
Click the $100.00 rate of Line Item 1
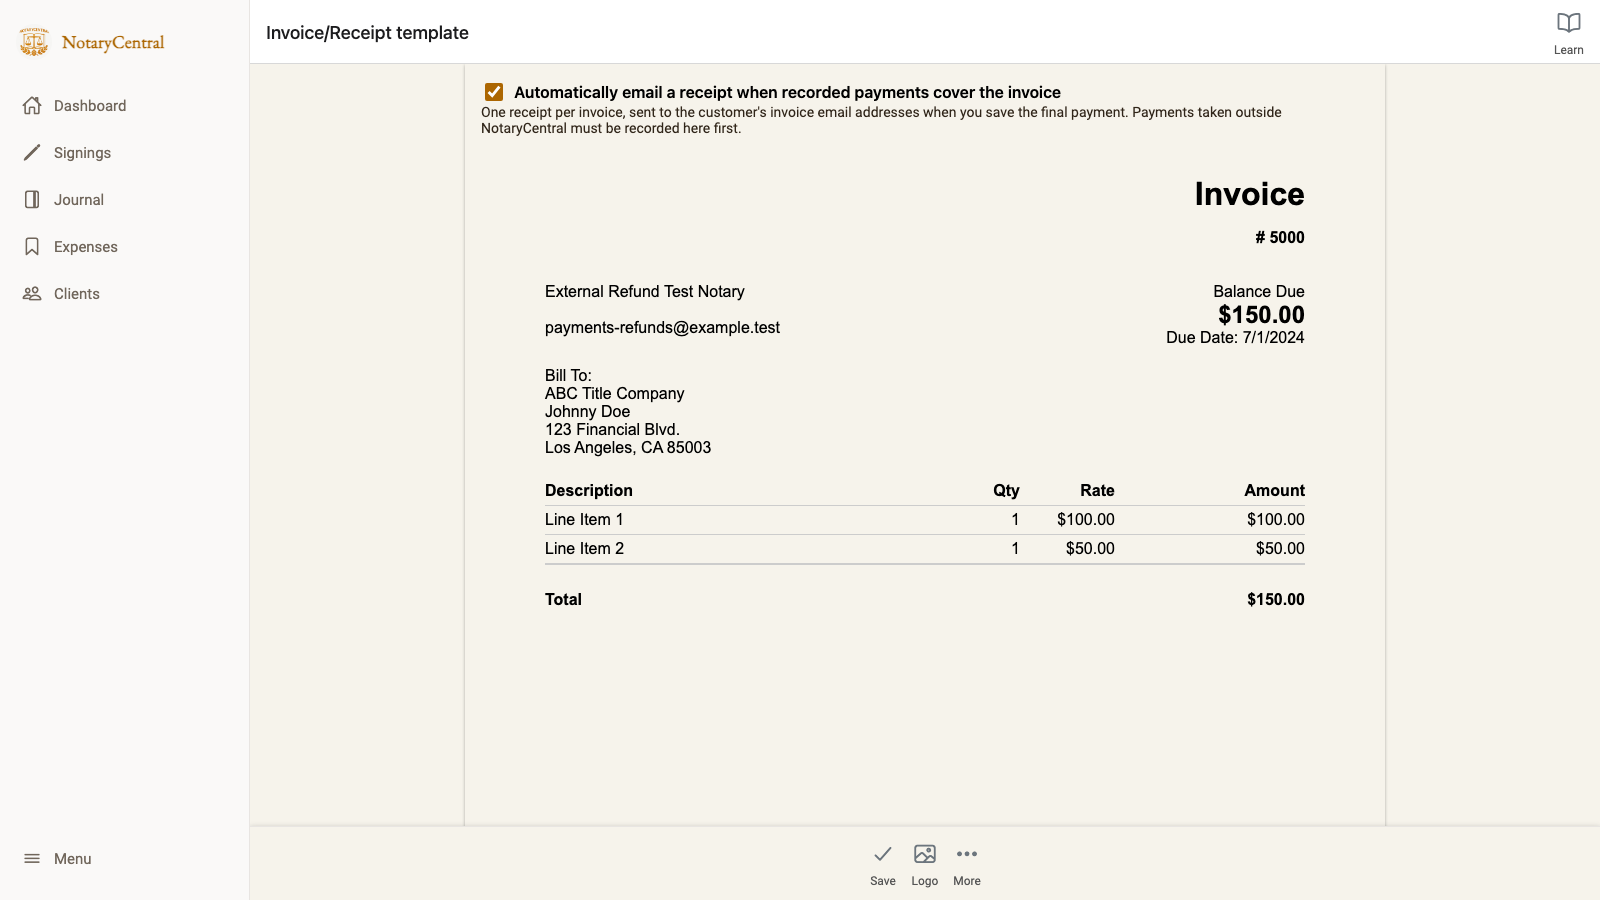point(1086,519)
